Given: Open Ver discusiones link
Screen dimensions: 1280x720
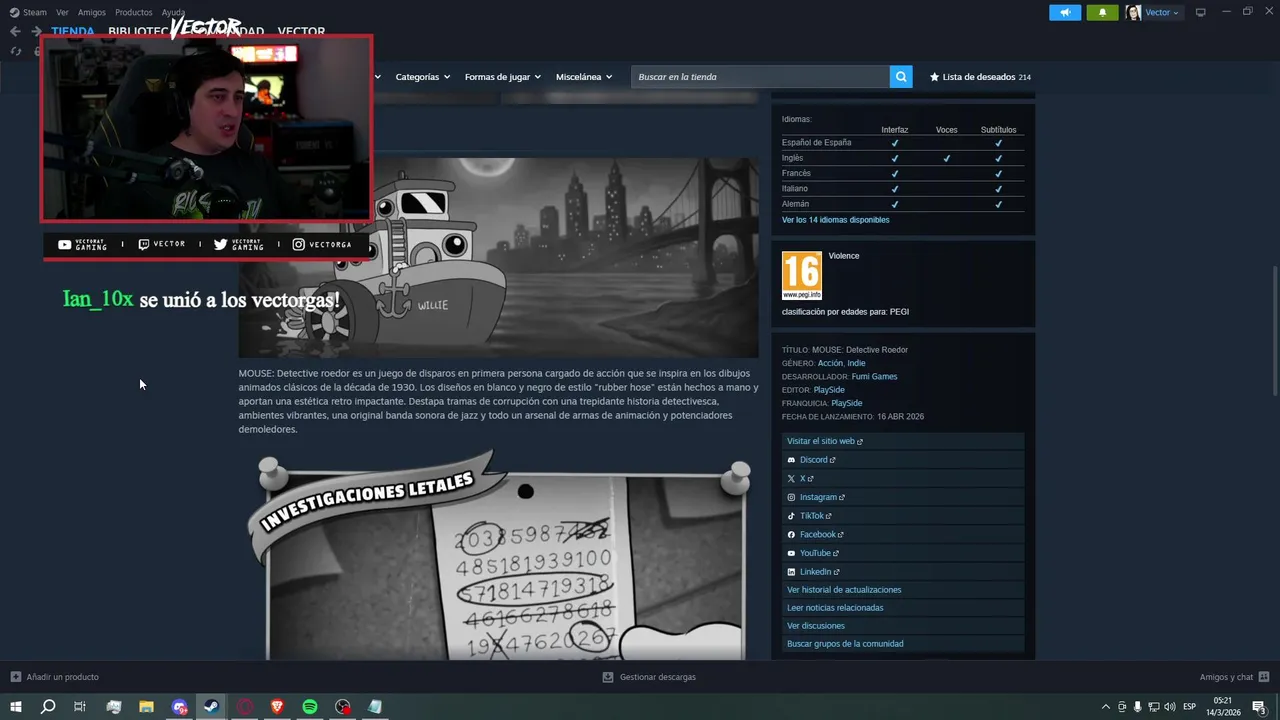Looking at the screenshot, I should click(x=816, y=626).
